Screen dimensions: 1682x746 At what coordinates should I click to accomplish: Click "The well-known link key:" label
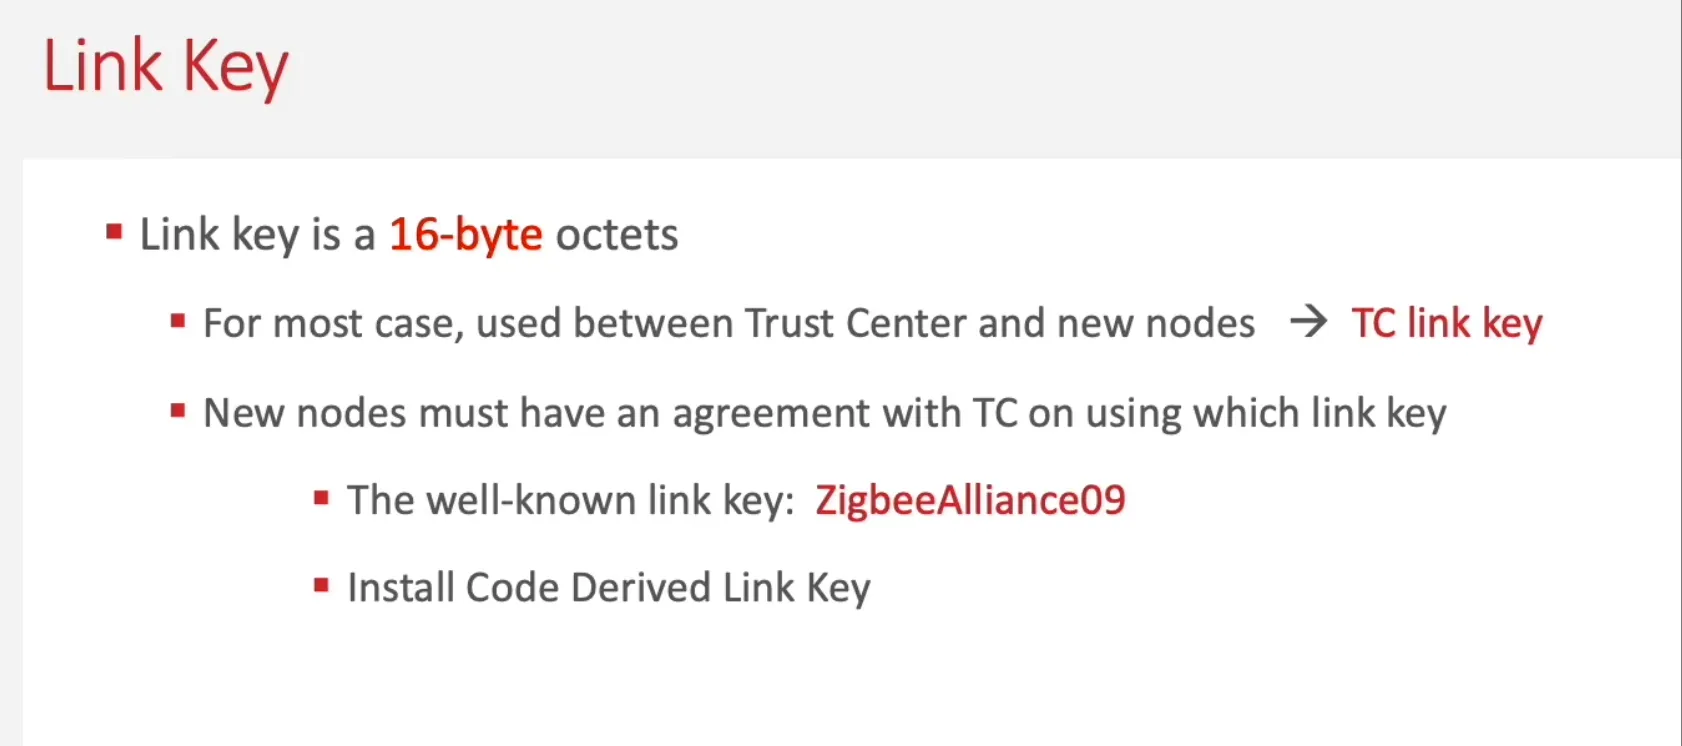570,500
